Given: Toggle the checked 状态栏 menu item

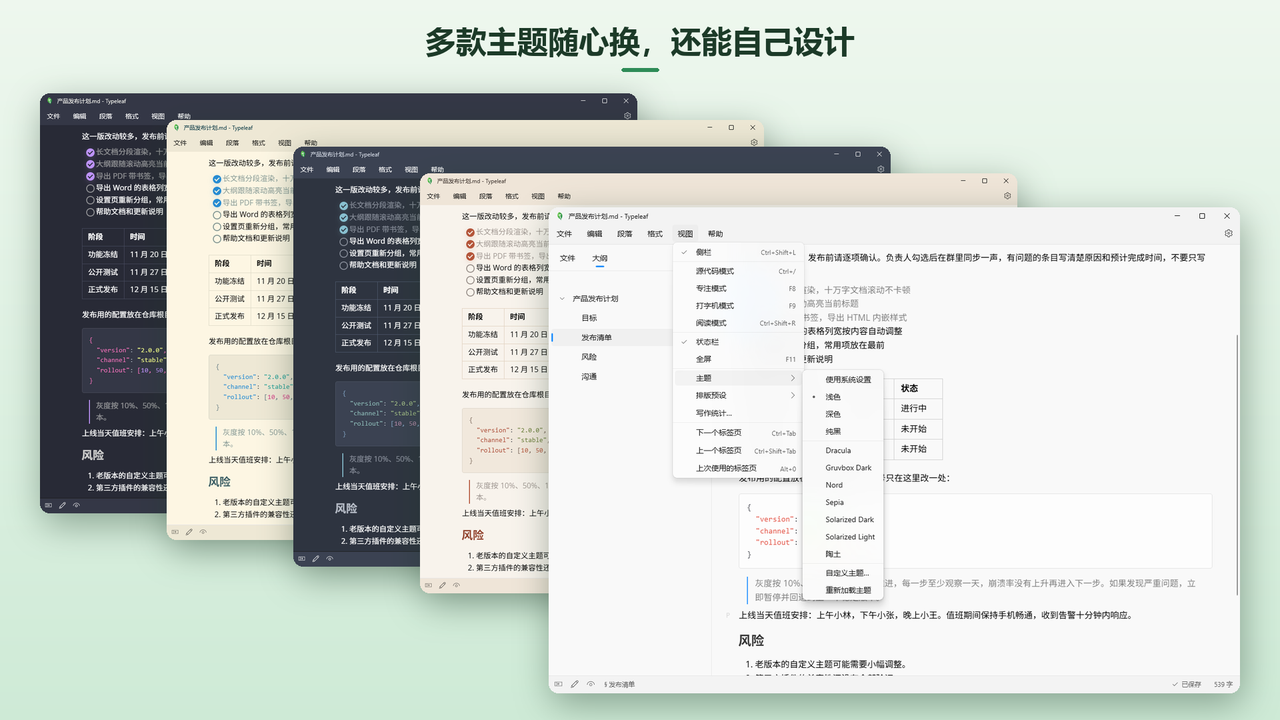Looking at the screenshot, I should coord(737,342).
